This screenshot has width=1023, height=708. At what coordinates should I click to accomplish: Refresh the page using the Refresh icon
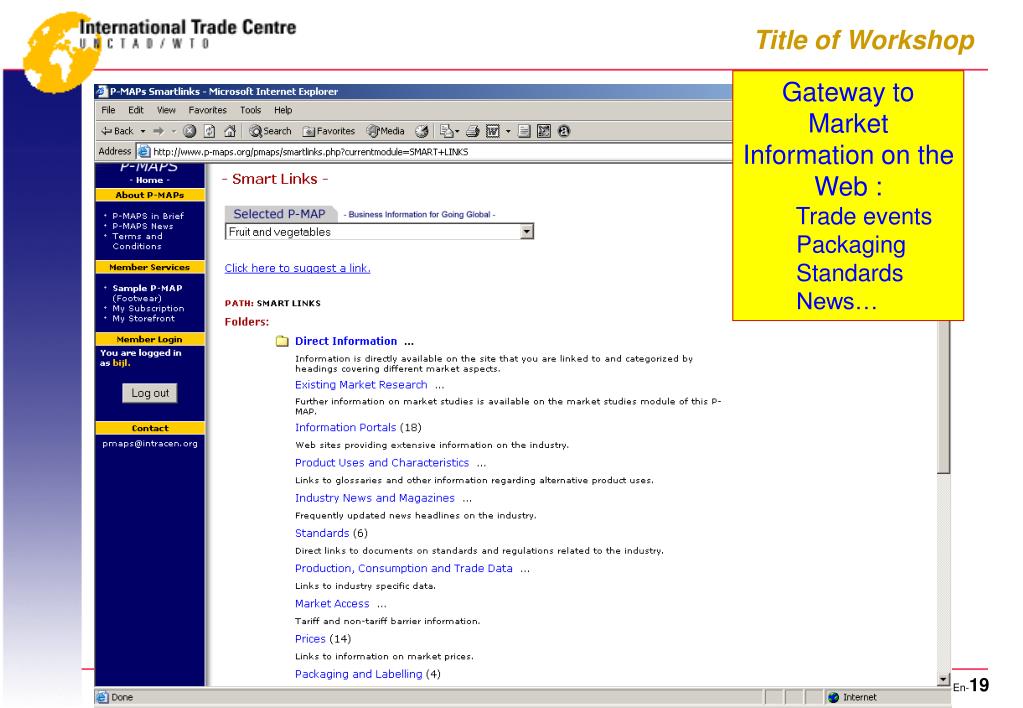209,131
